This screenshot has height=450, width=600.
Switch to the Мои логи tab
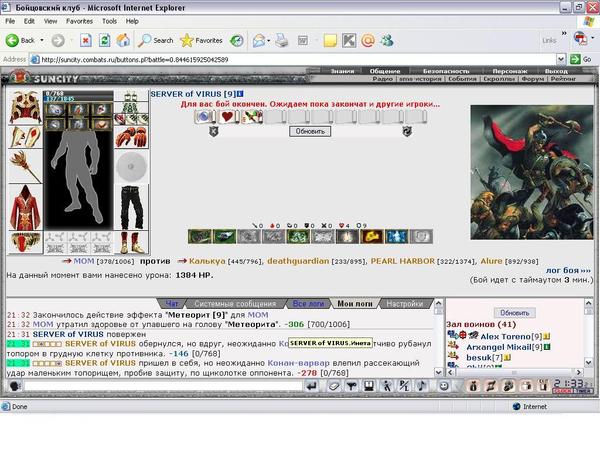click(x=355, y=303)
